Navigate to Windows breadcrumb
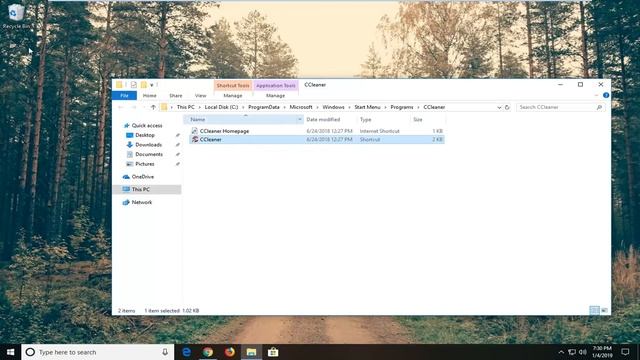Screen dimensions: 640x360 click(333, 107)
